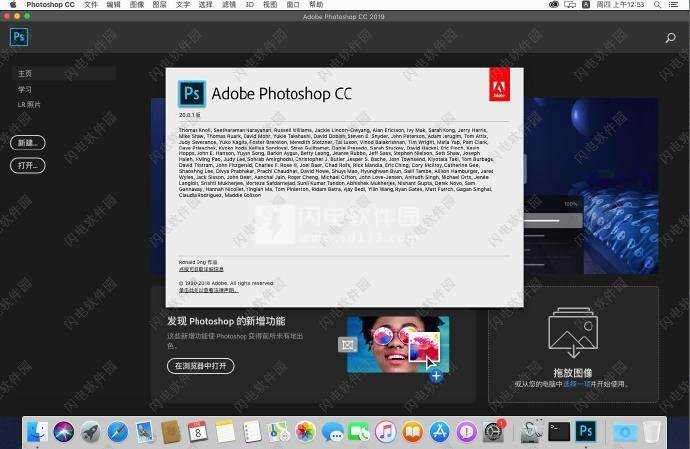Click the detailed information link under Ronald Ong
Viewport: 690px width, 449px height.
(201, 269)
